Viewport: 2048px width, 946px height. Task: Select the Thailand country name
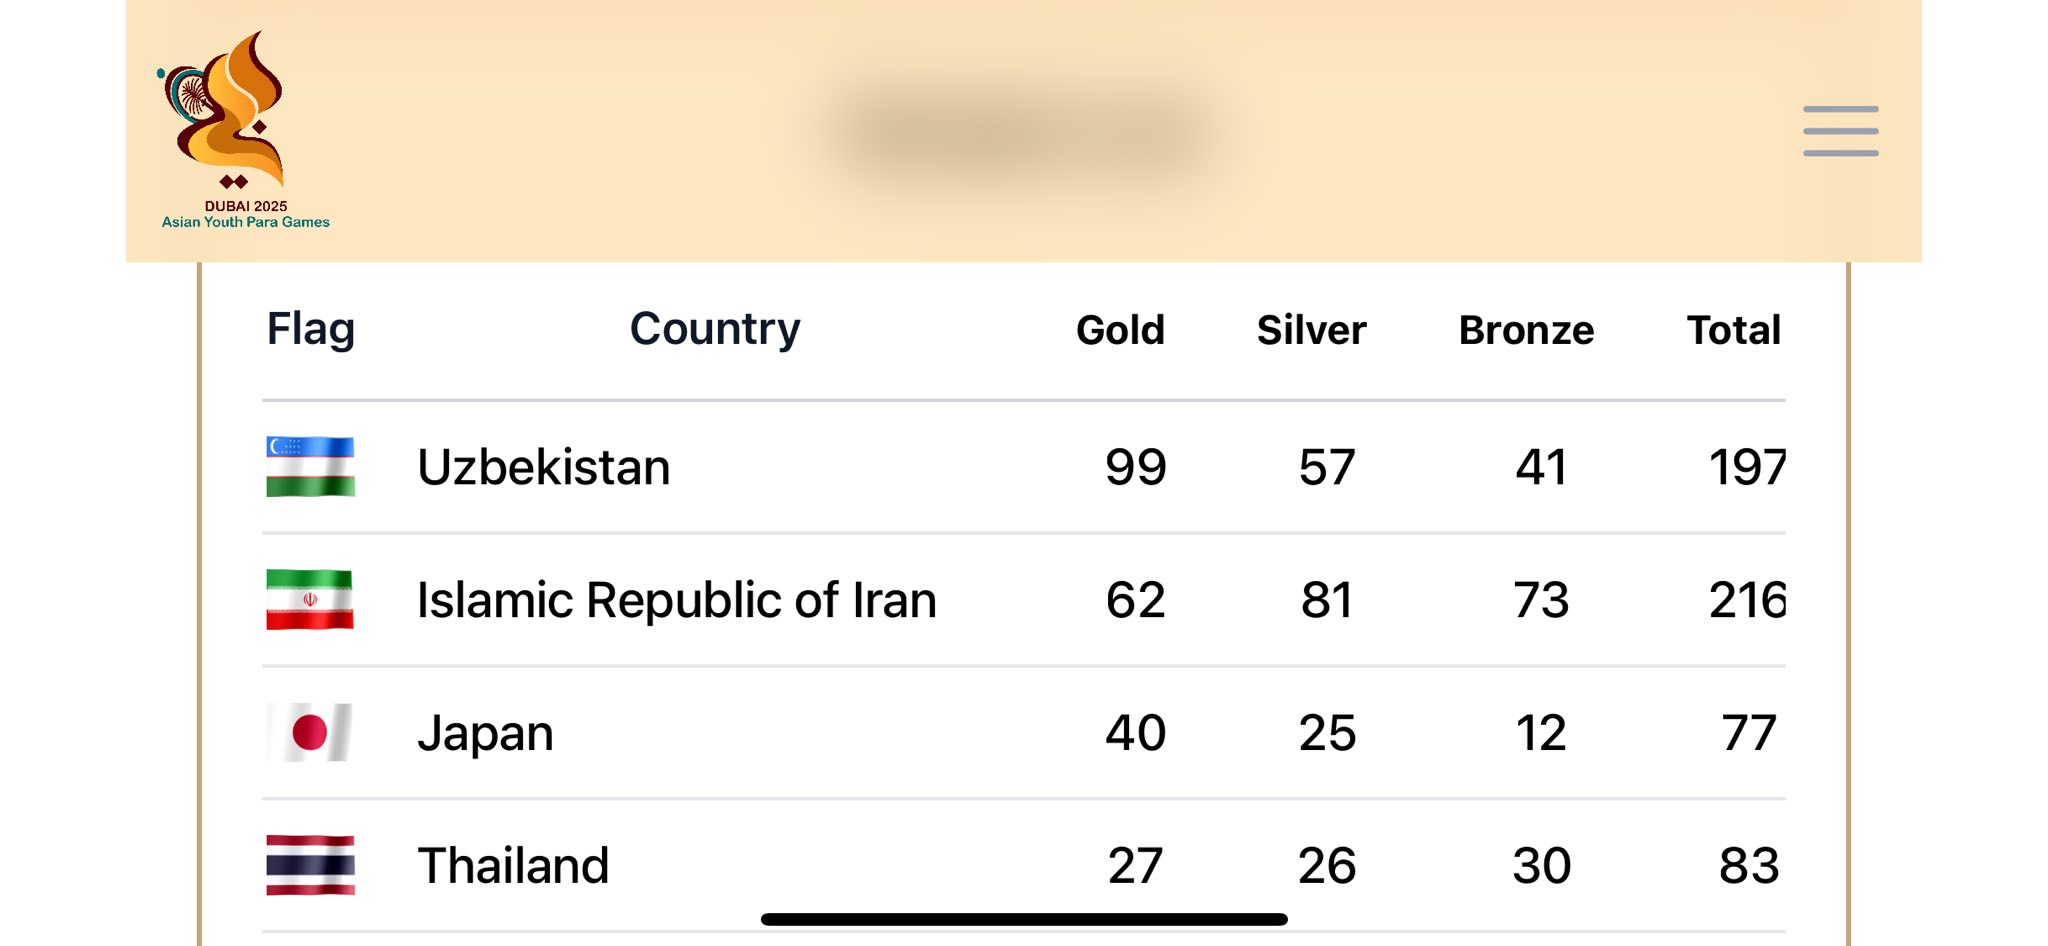click(513, 865)
